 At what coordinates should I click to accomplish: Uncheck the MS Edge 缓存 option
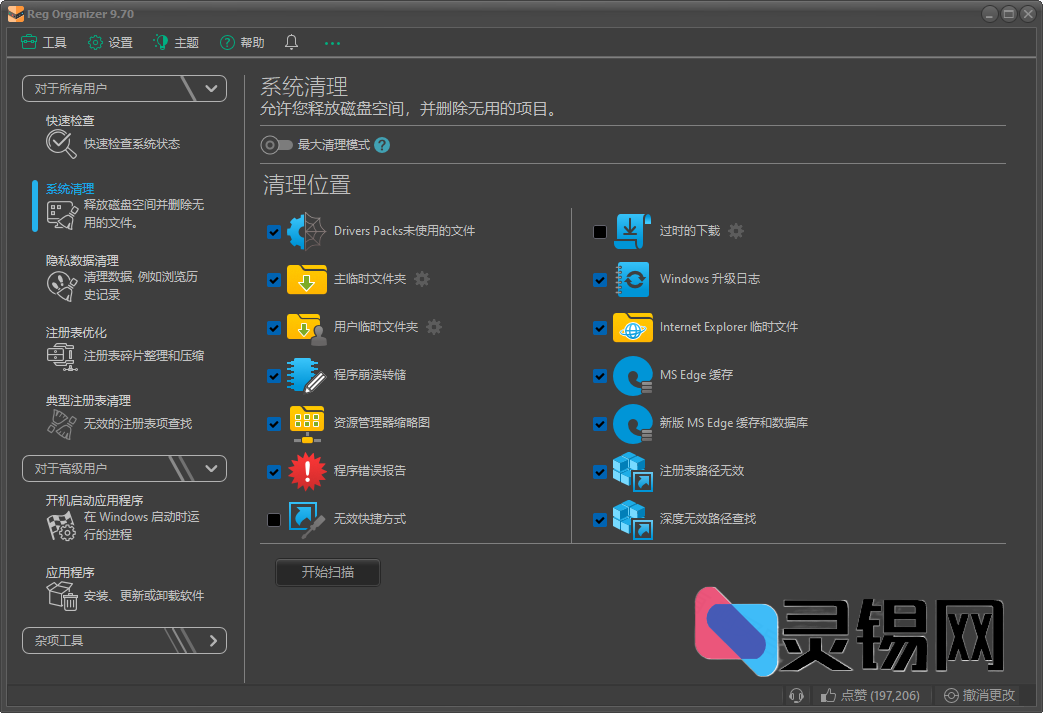click(600, 375)
